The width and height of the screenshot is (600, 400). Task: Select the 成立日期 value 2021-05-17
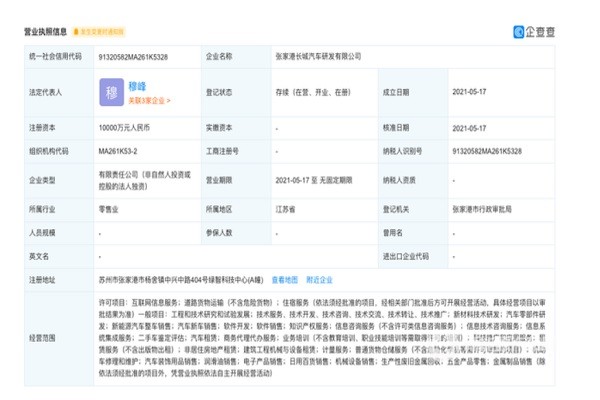click(x=469, y=92)
